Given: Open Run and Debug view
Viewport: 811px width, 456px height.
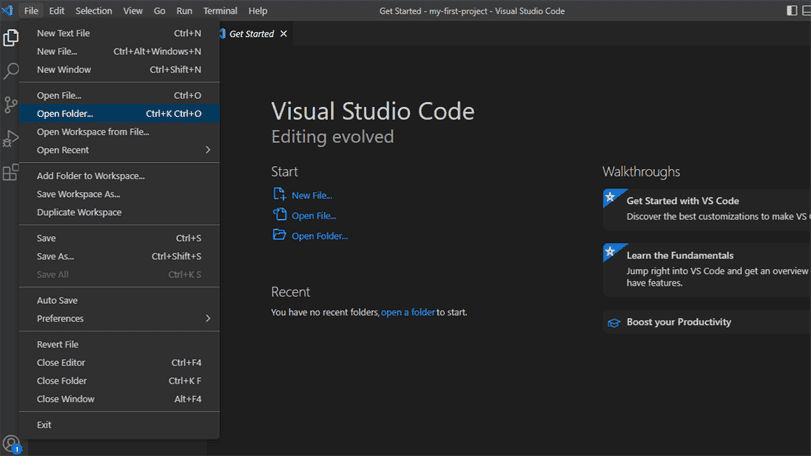Looking at the screenshot, I should pyautogui.click(x=10, y=139).
